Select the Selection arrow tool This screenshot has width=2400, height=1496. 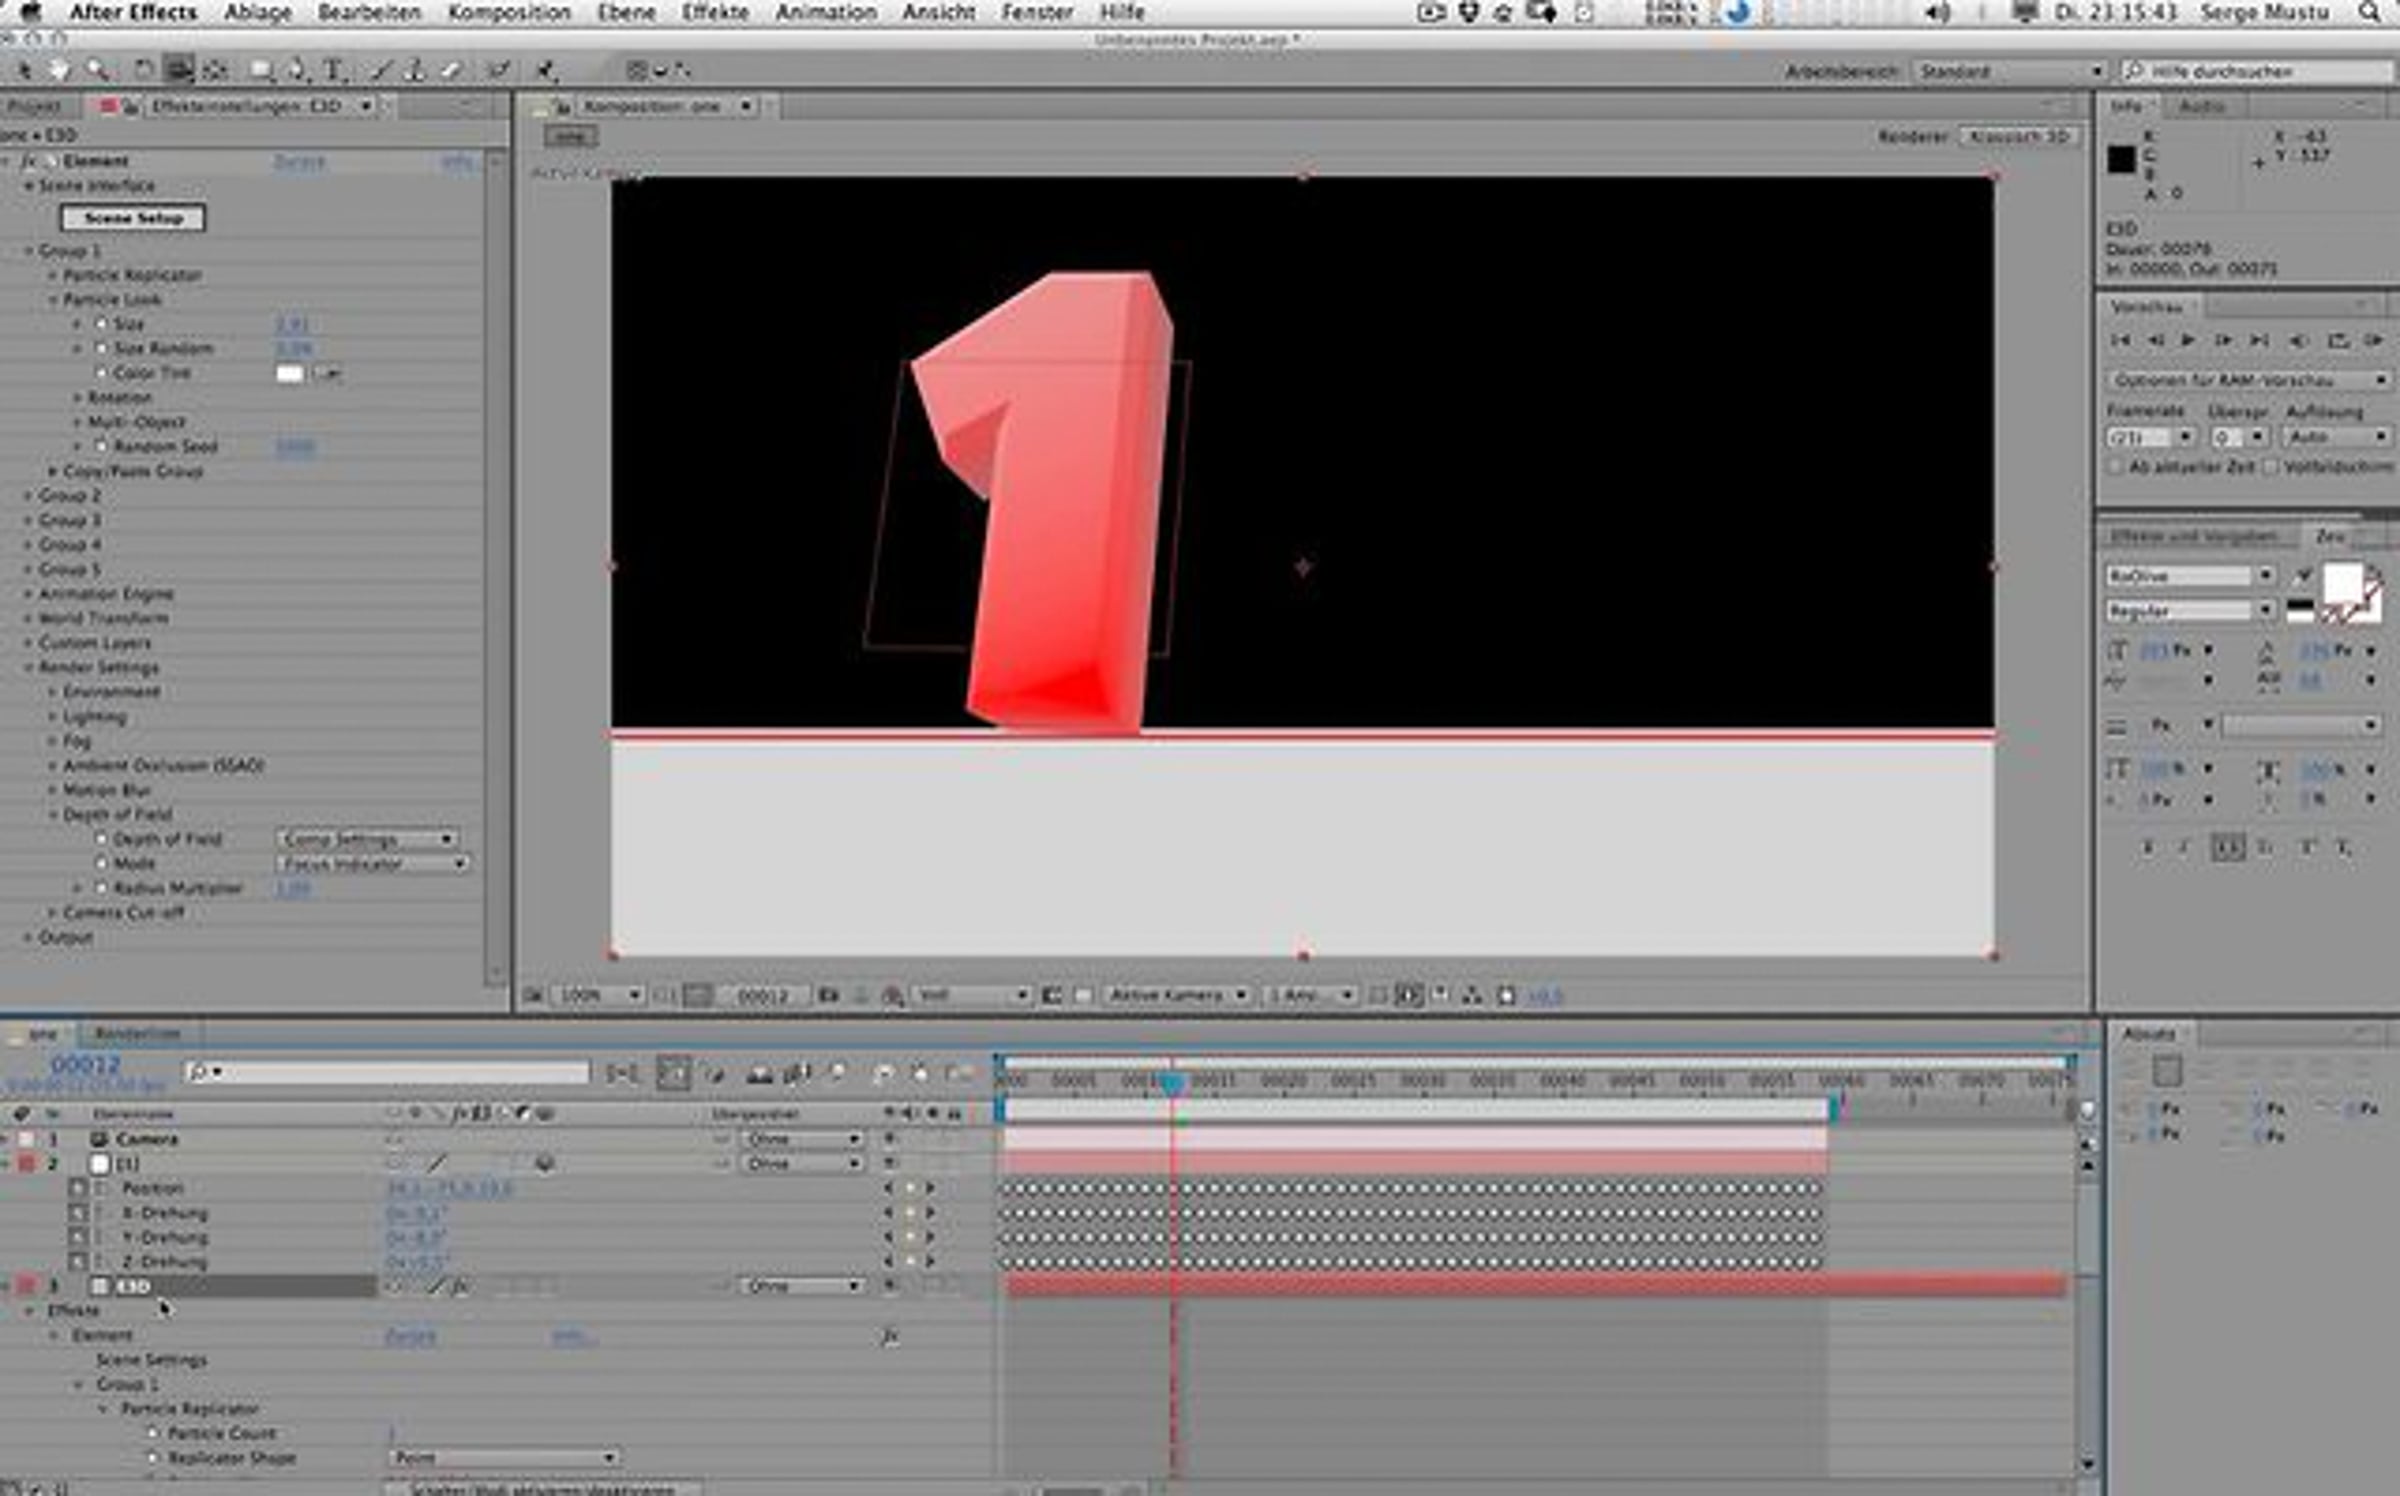coord(24,70)
